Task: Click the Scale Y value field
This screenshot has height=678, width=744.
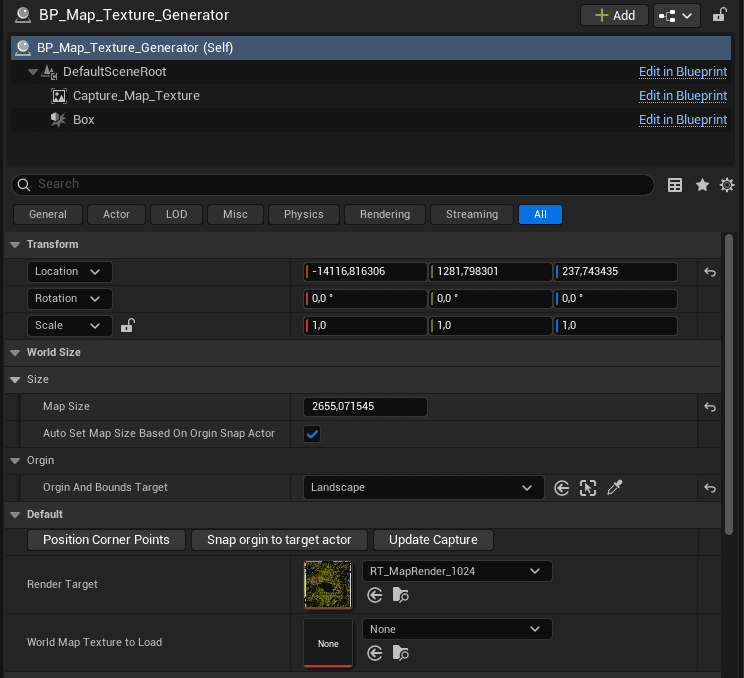Action: click(490, 326)
